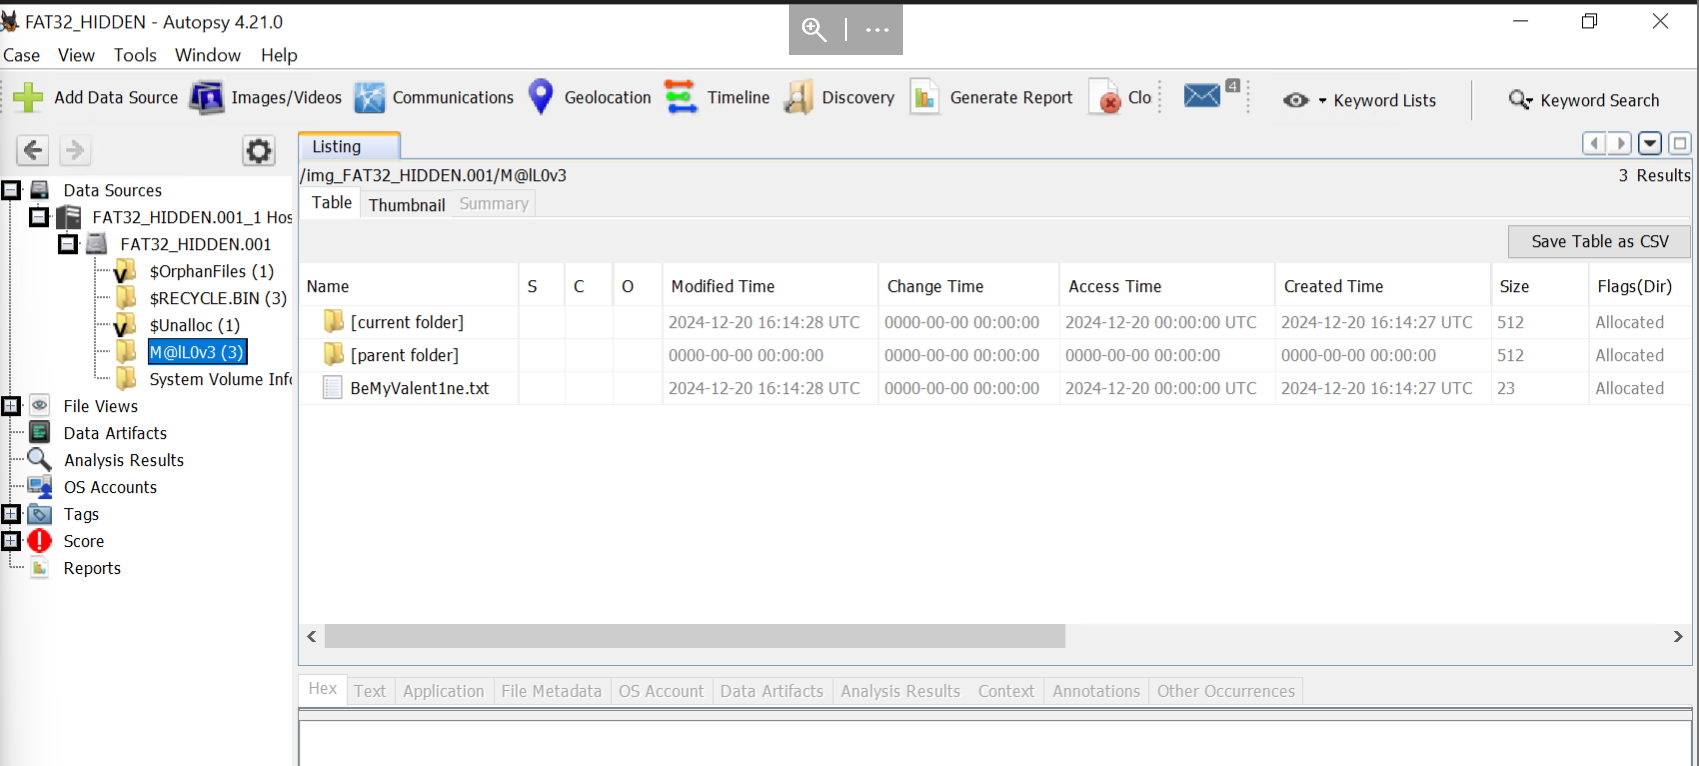
Task: Click the Analysis Results magnifier icon
Action: click(x=39, y=459)
